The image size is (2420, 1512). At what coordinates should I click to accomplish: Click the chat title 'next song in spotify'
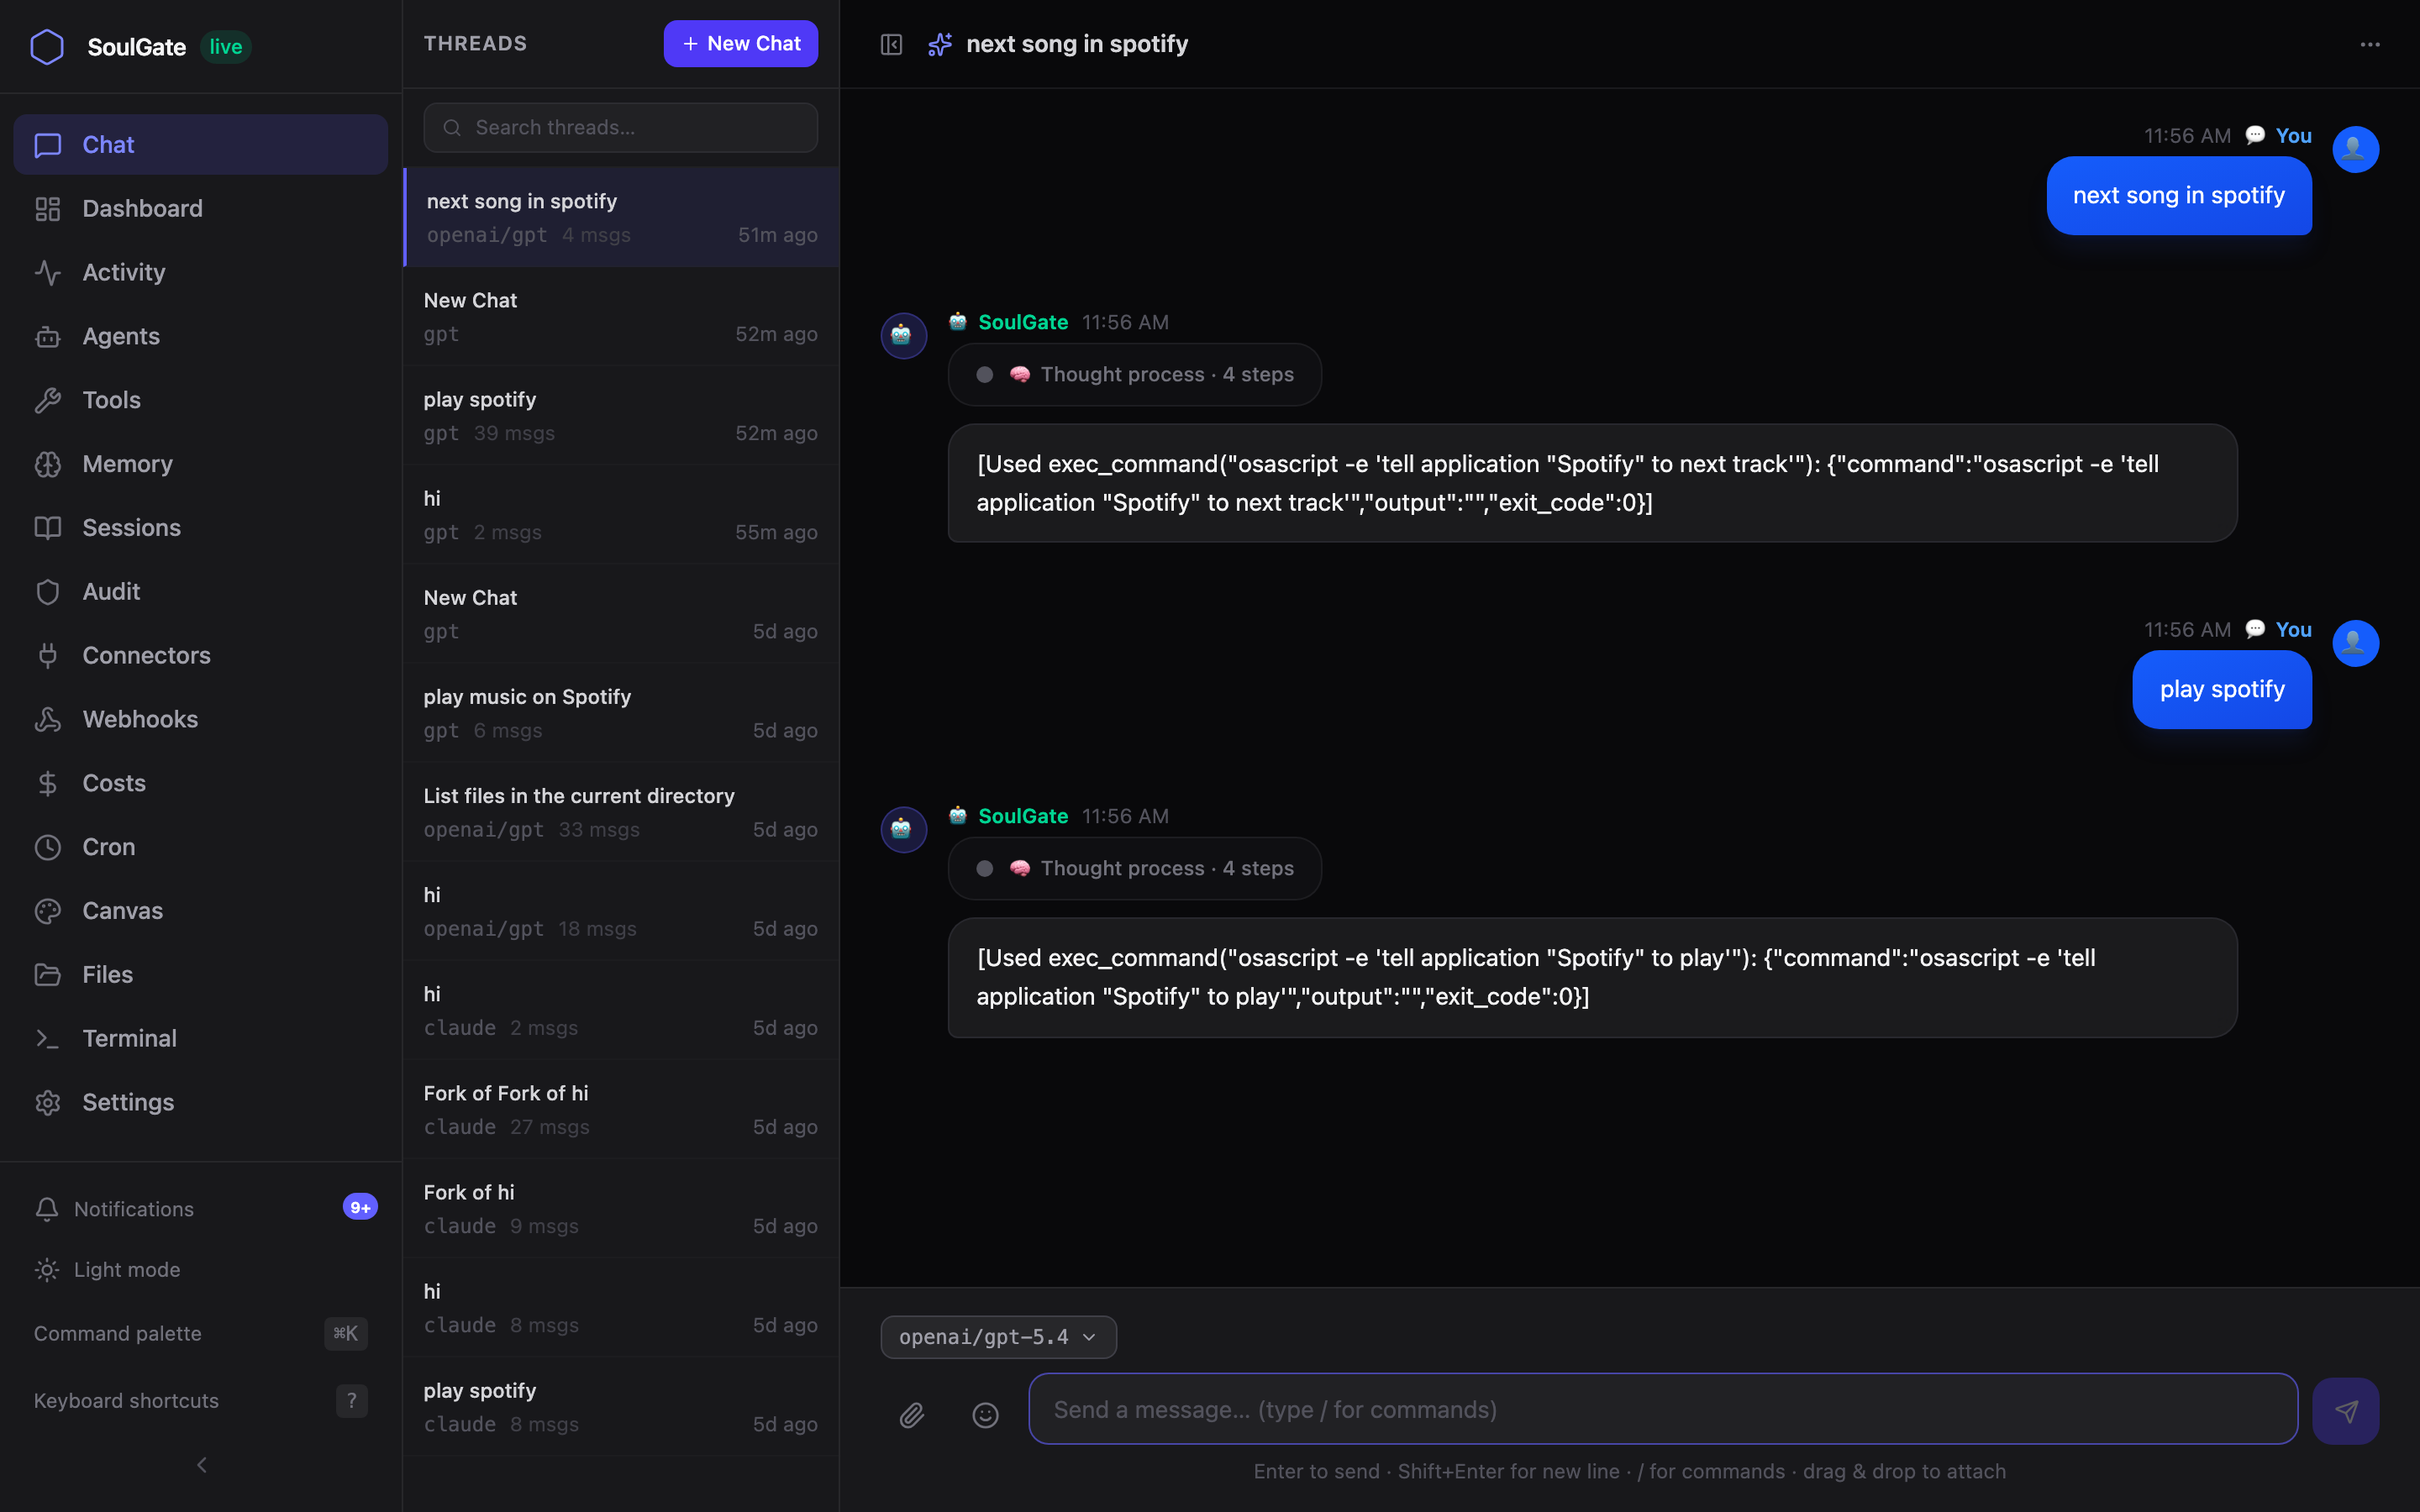pyautogui.click(x=1077, y=45)
